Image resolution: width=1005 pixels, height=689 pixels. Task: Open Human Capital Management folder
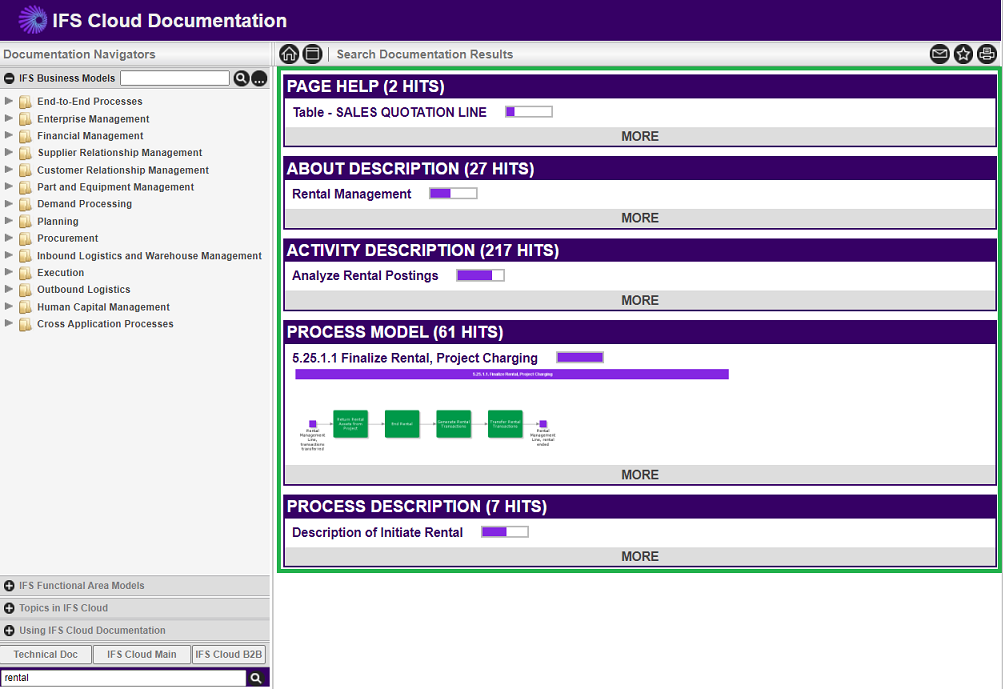pos(103,307)
